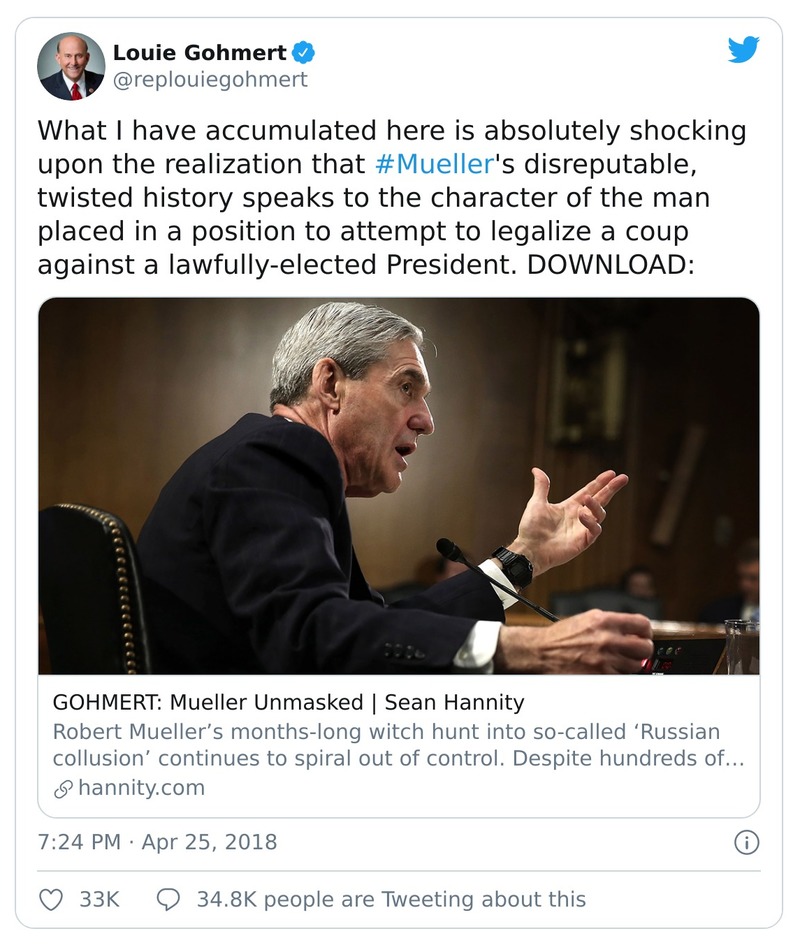Open the @replouiegohmert handle
The width and height of the screenshot is (800, 945).
click(210, 79)
